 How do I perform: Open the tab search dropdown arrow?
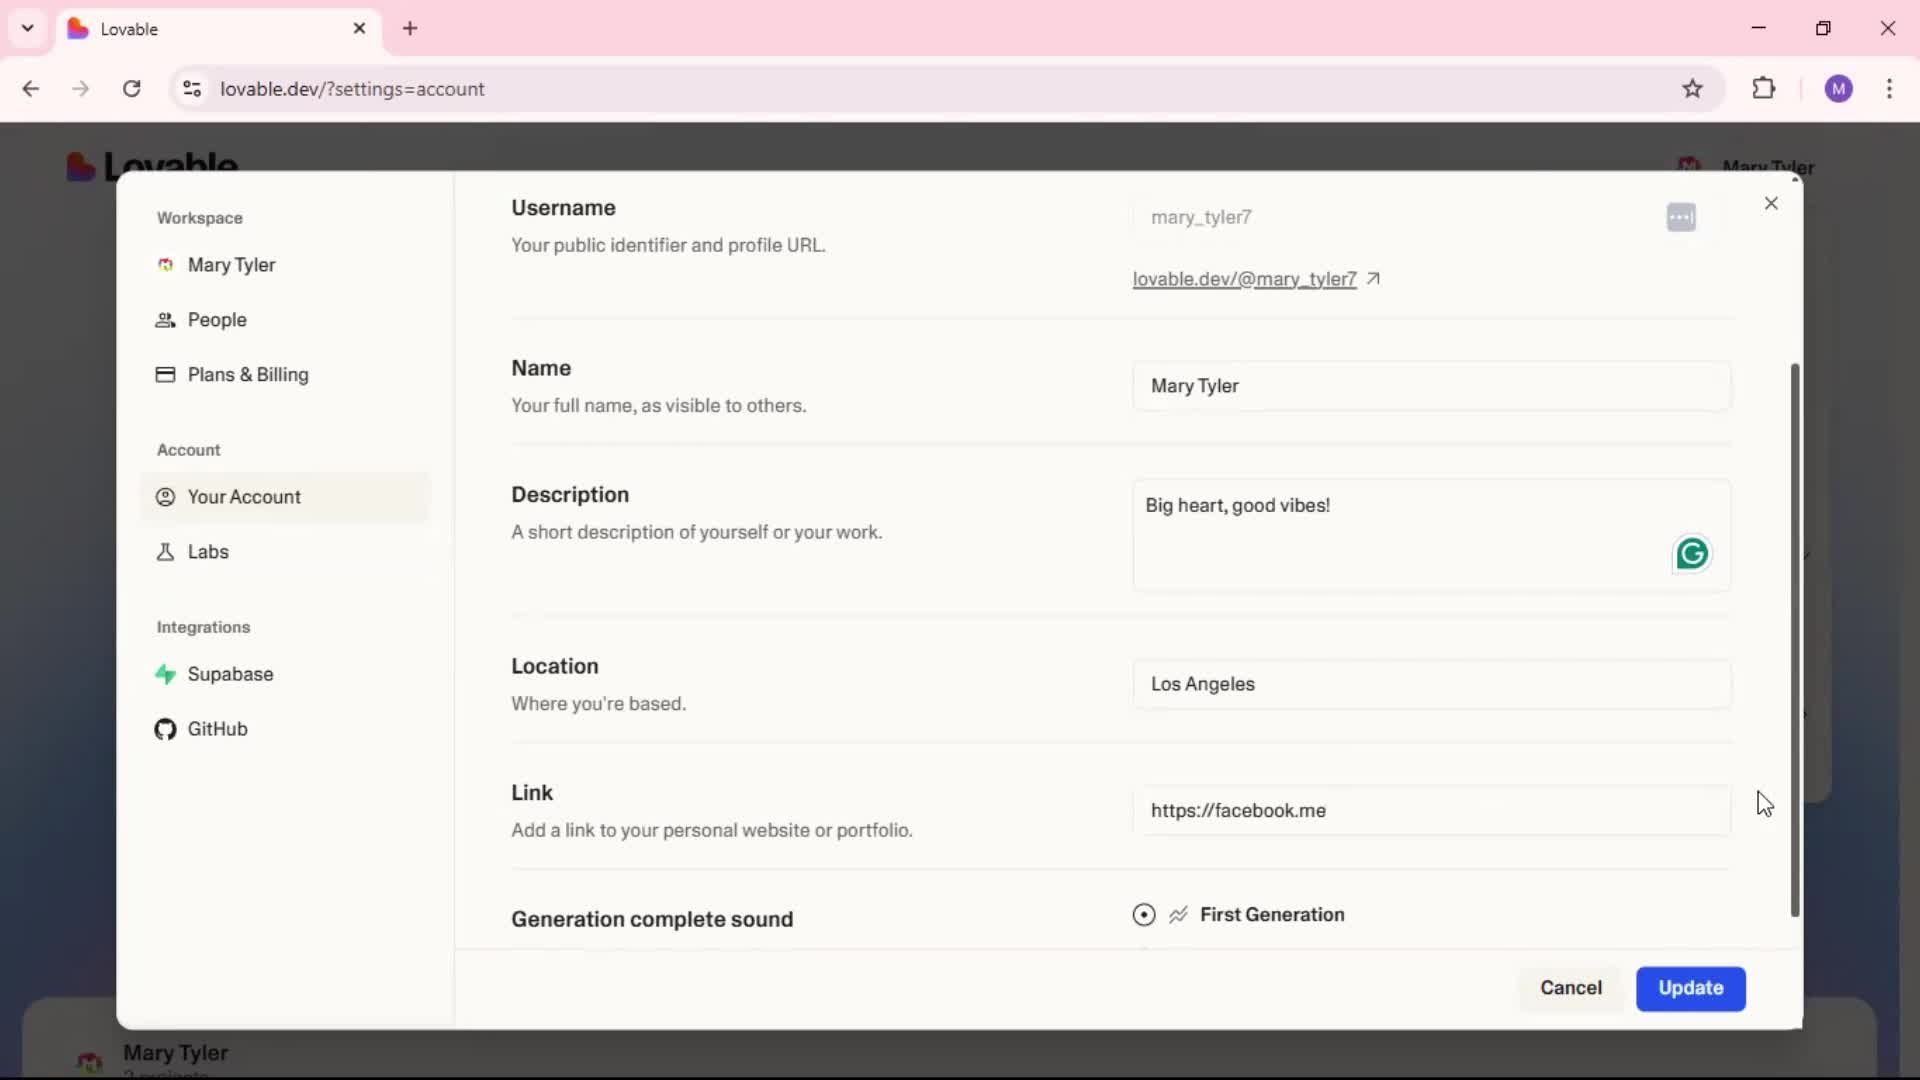[x=27, y=28]
